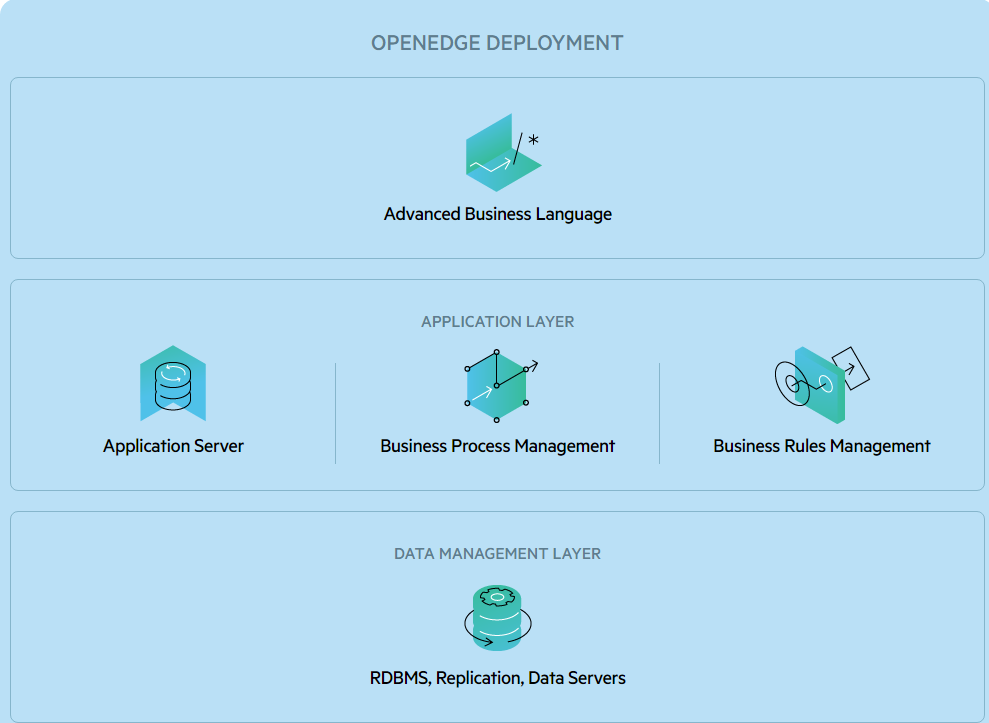Click the RDBMS, Replication, Data Servers label
This screenshot has height=723, width=989.
[498, 677]
